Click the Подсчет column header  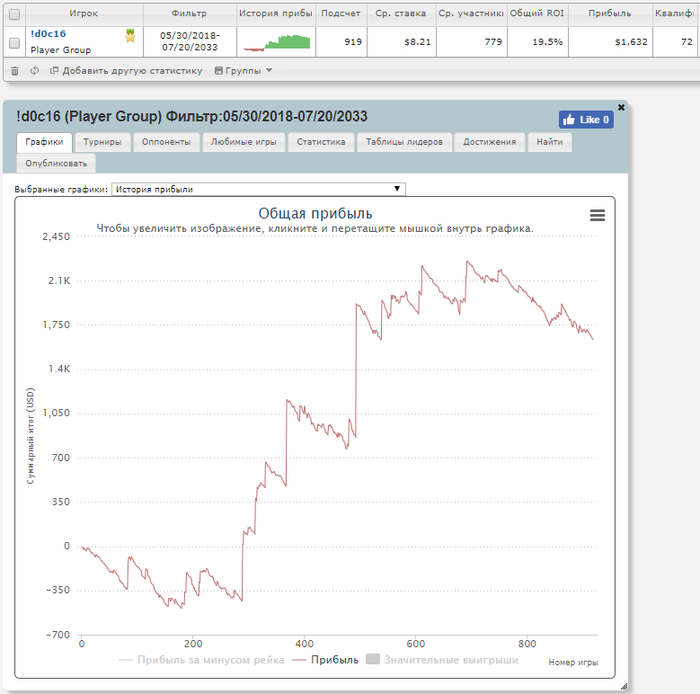pyautogui.click(x=341, y=13)
